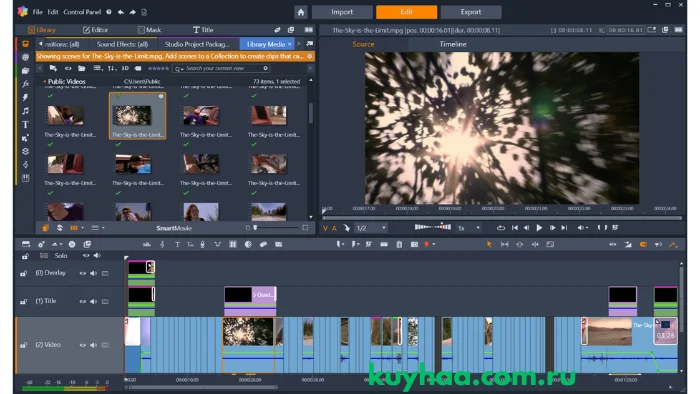
Task: Open the Home screen via house icon
Action: [301, 12]
